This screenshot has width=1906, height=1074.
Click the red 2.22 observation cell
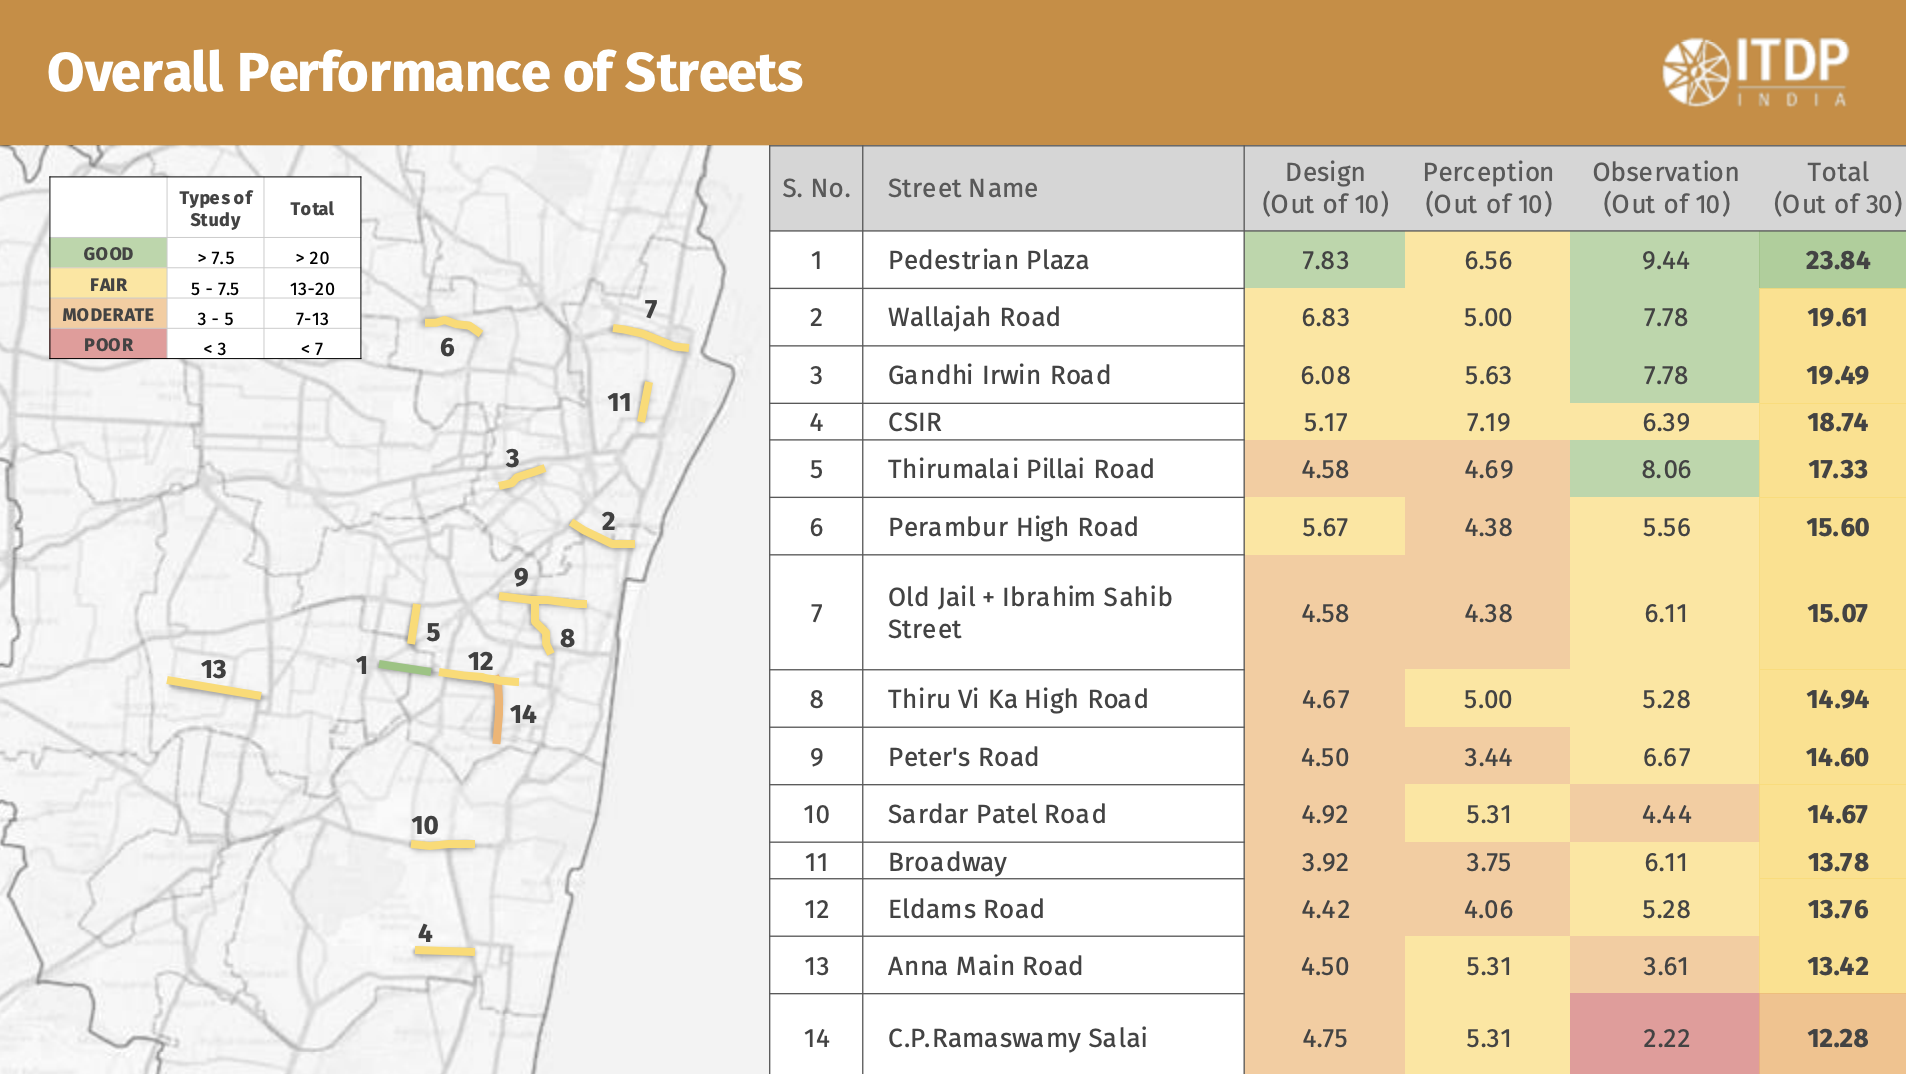click(x=1665, y=1038)
